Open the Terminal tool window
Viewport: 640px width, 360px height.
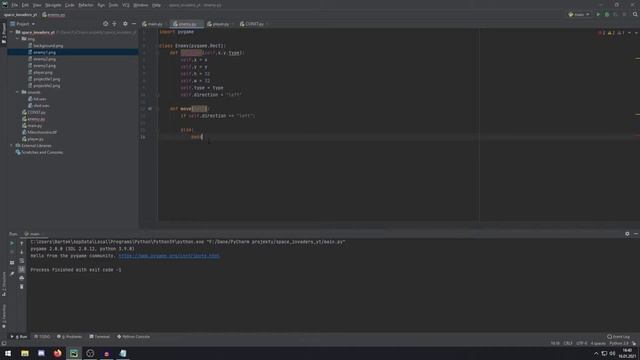[100, 337]
